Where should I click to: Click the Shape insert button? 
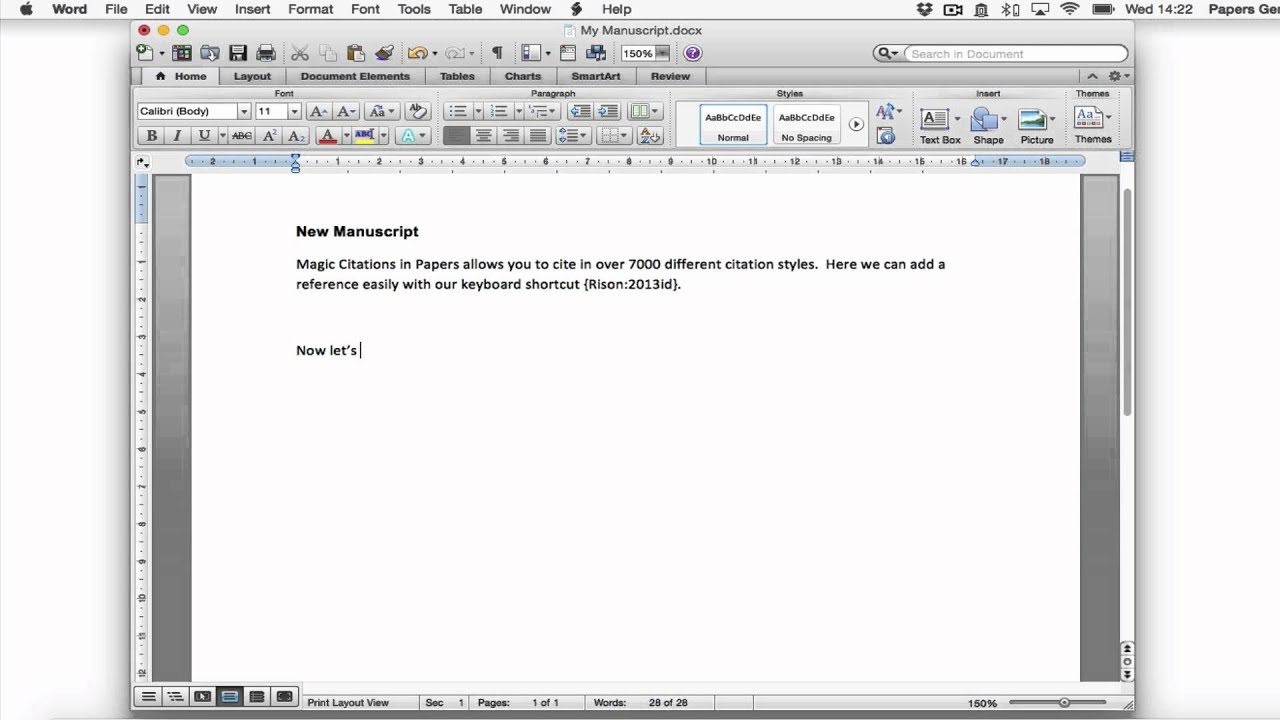[988, 125]
